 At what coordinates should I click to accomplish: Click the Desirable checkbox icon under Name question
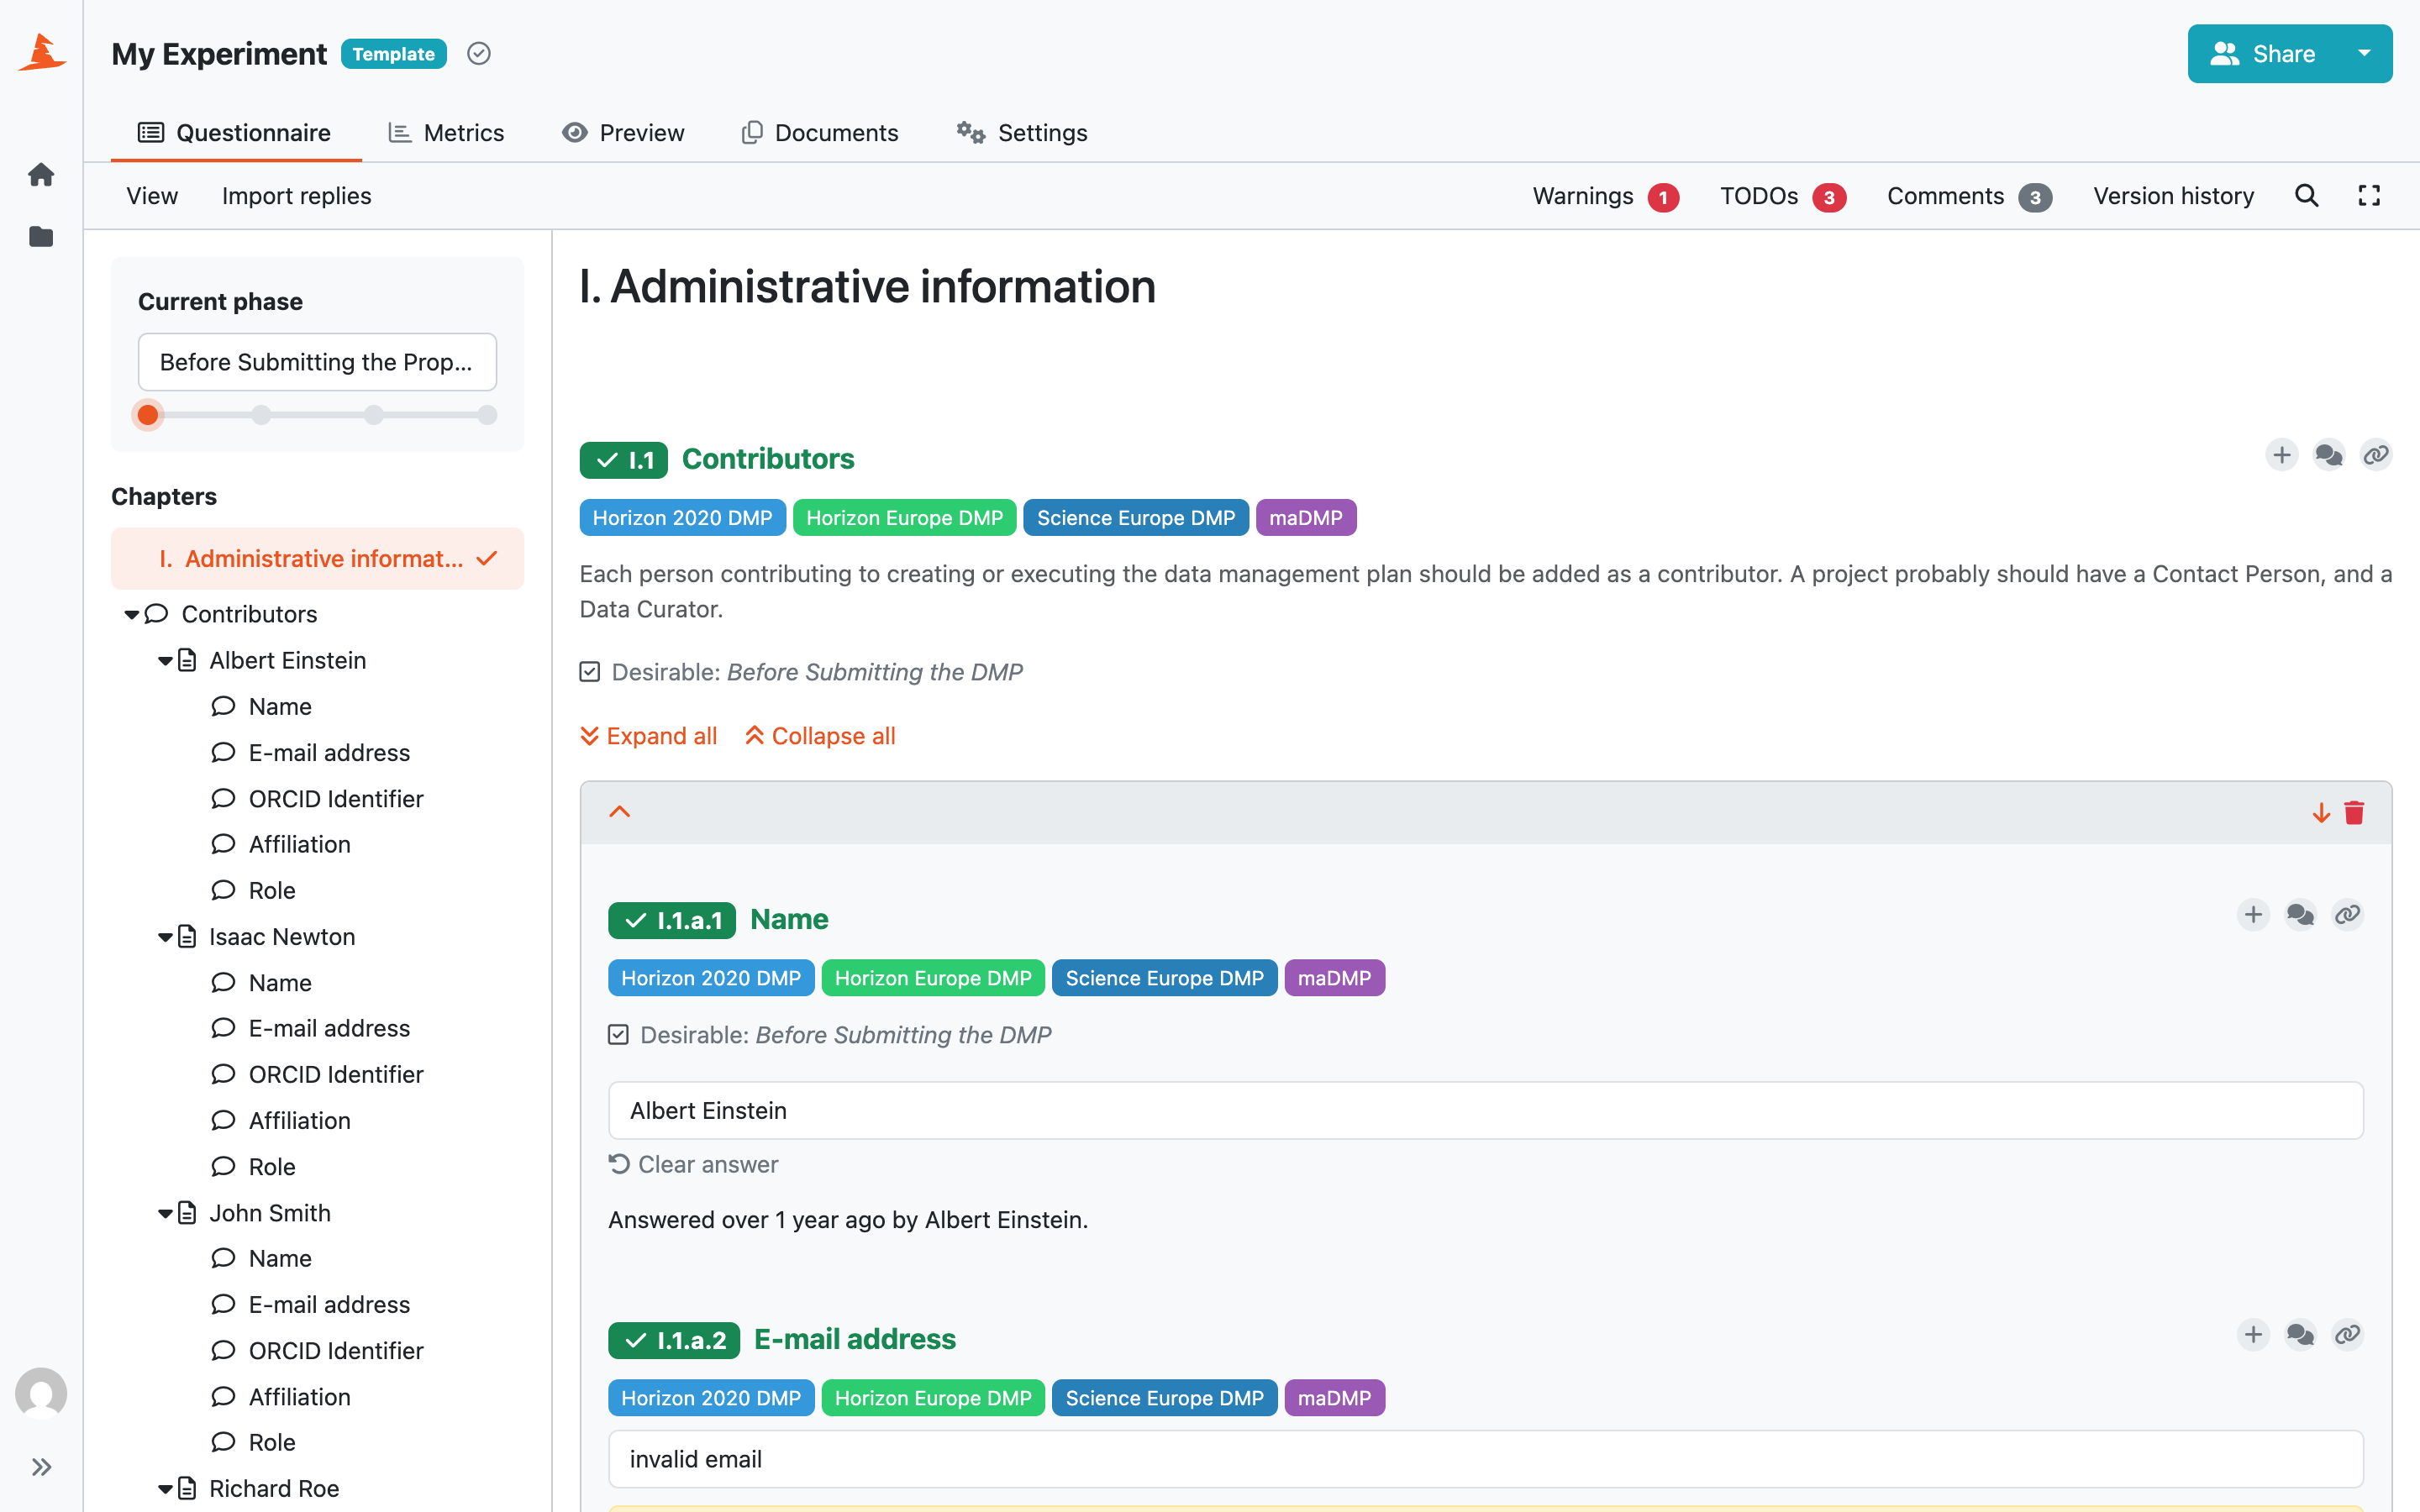618,1035
